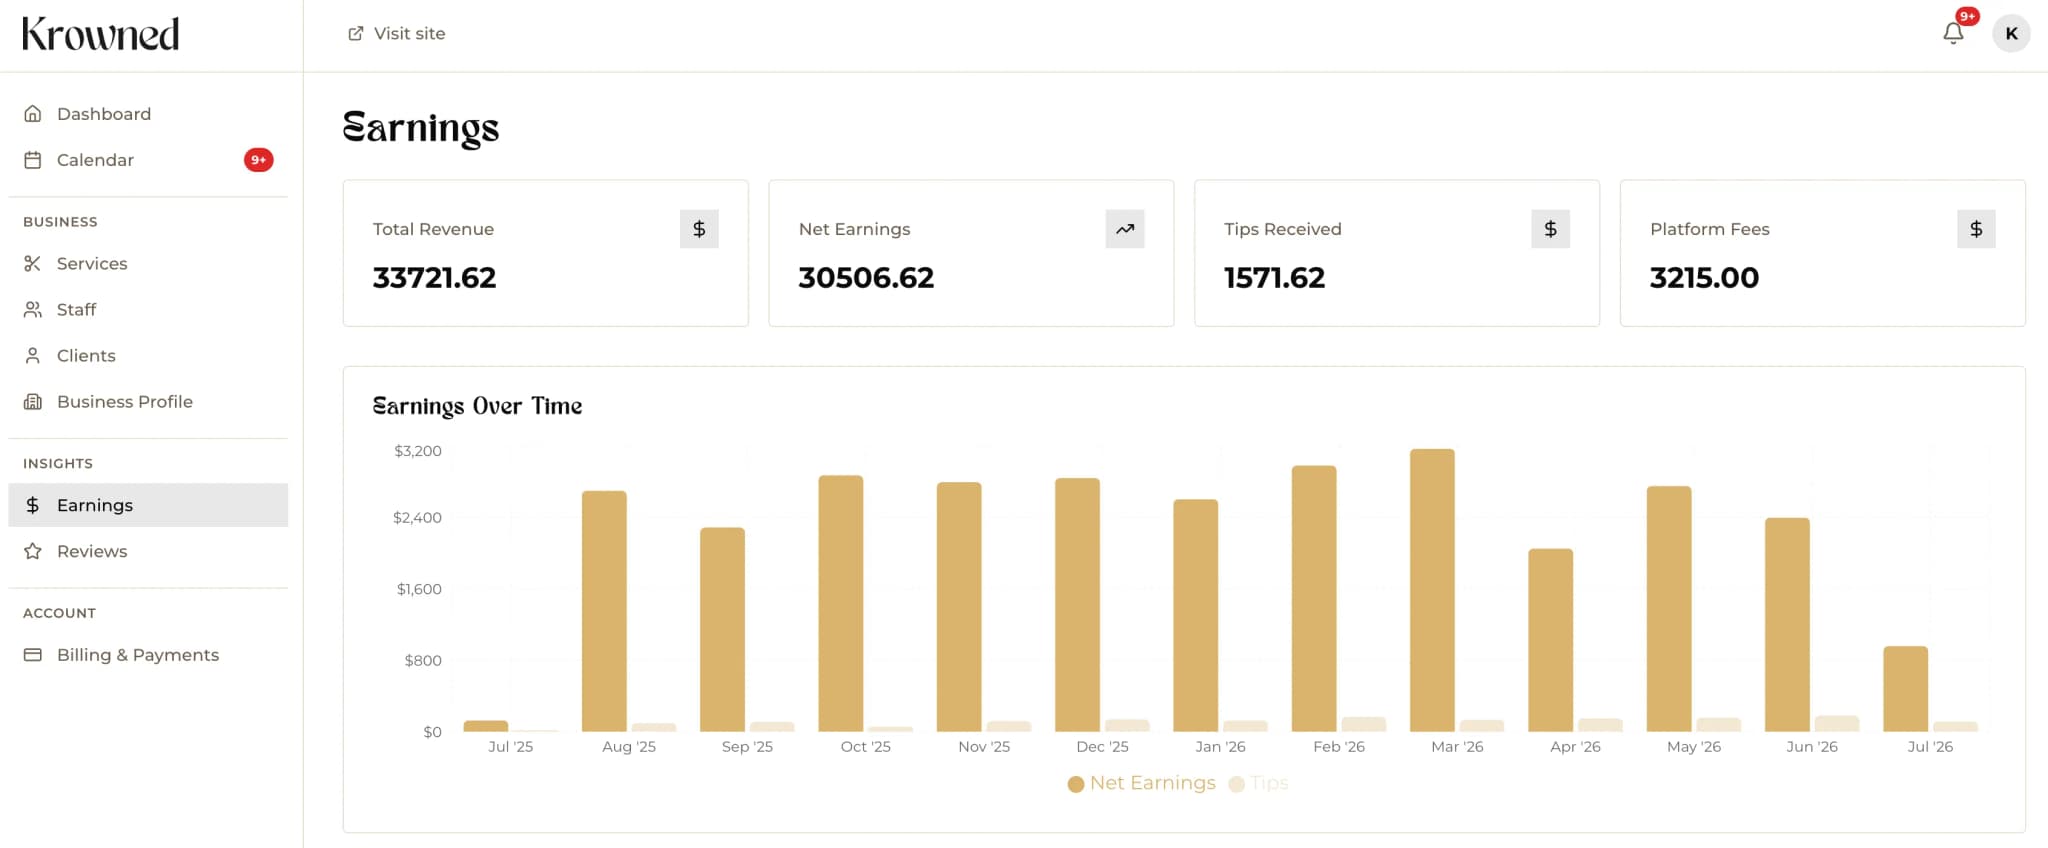2048x848 pixels.
Task: Click the Net Earnings value 30506.62
Action: click(866, 278)
